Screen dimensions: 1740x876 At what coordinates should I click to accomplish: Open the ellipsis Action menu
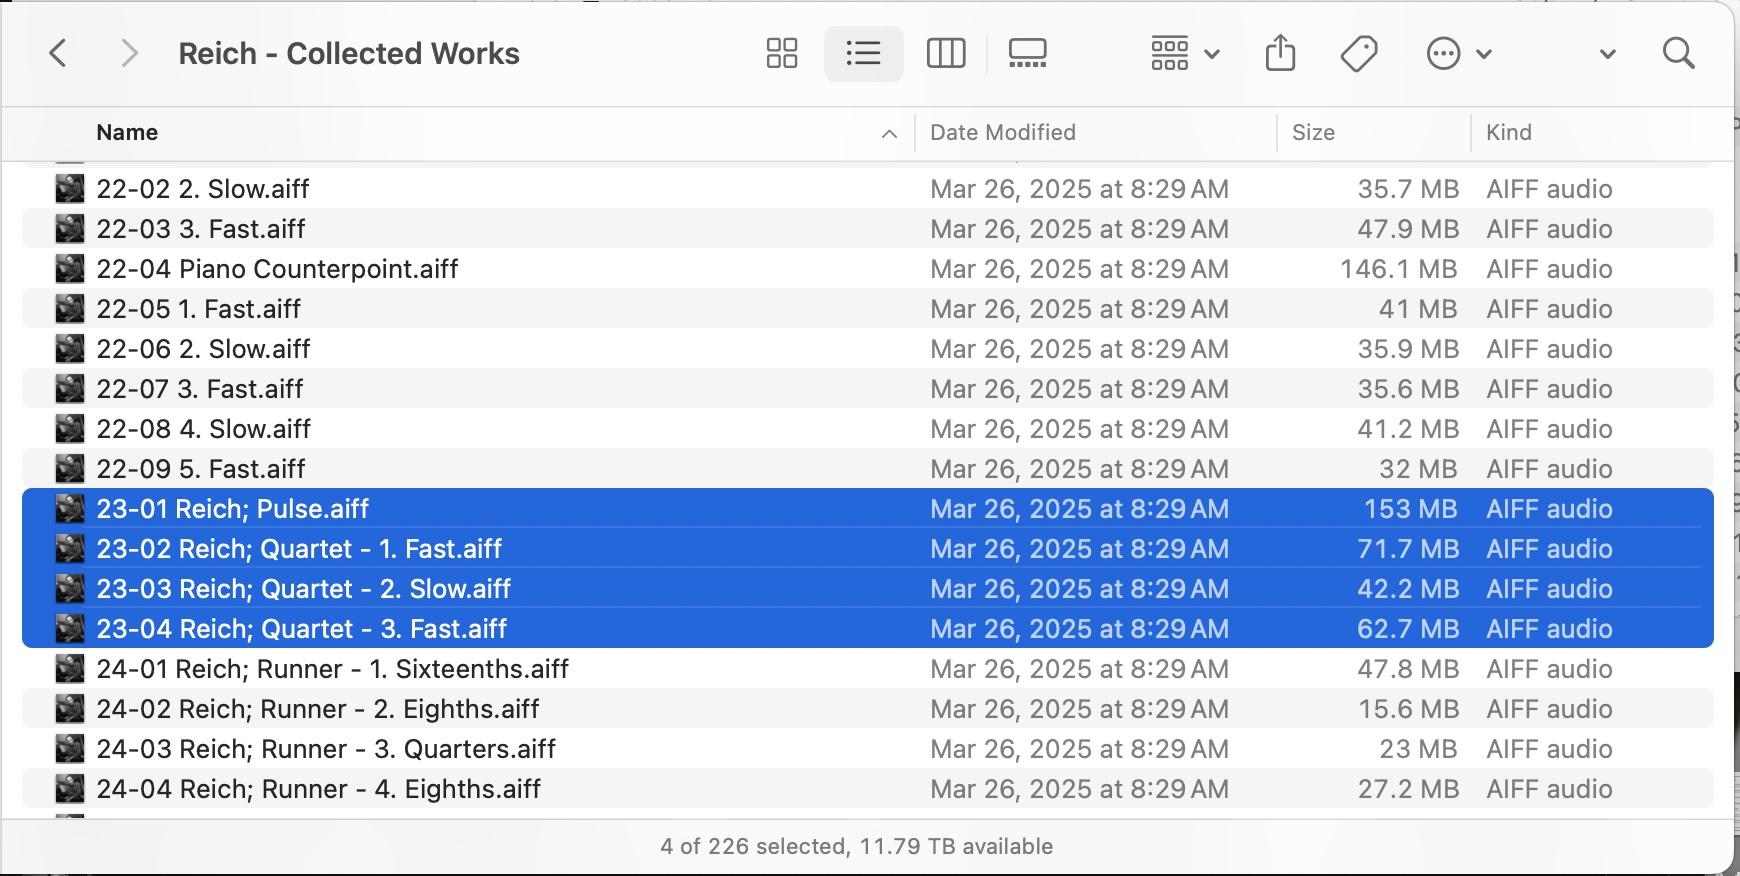click(x=1459, y=53)
